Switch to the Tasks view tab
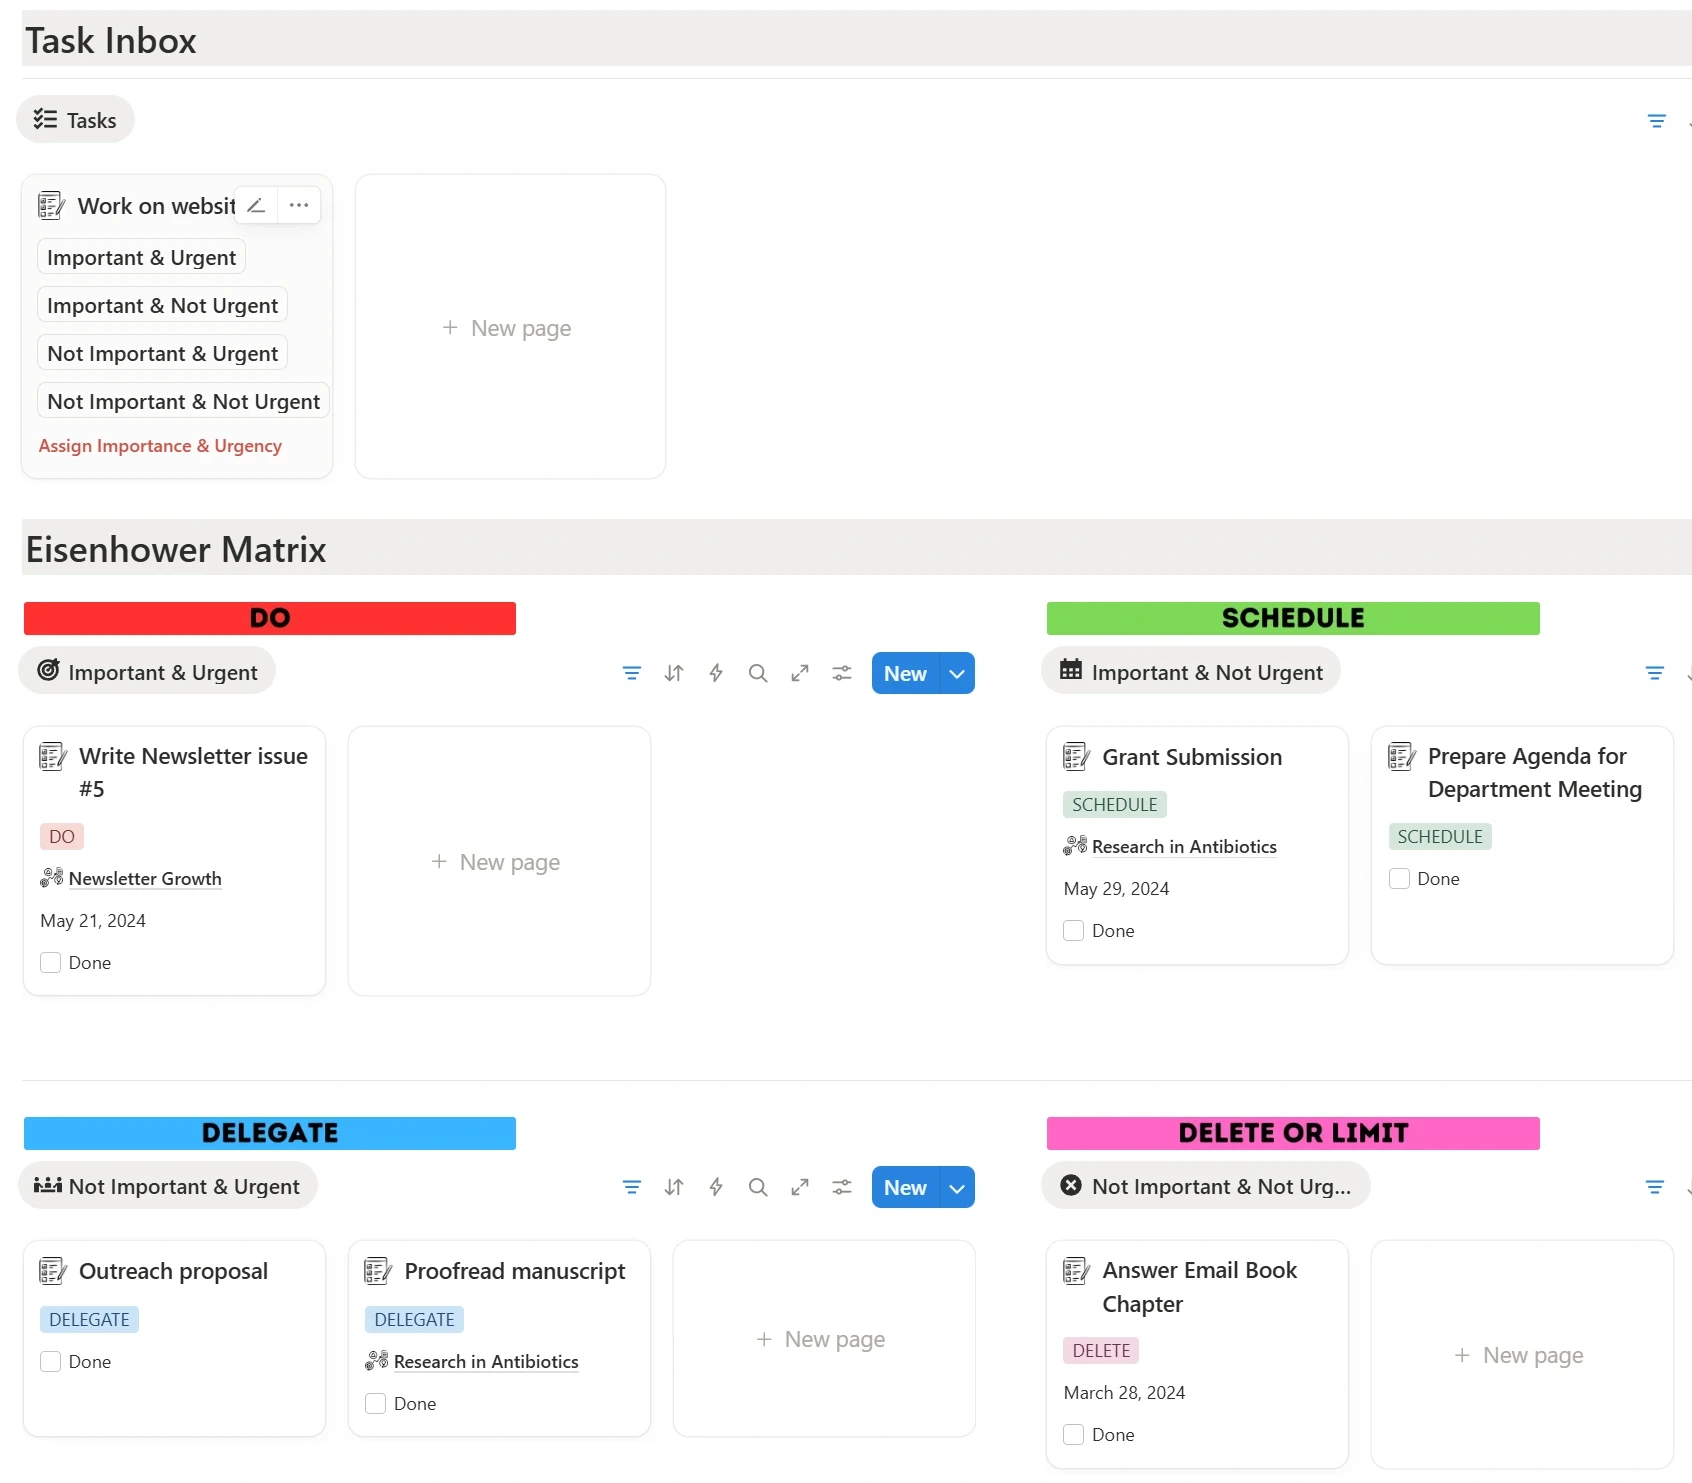The height and width of the screenshot is (1483, 1692). (x=74, y=119)
